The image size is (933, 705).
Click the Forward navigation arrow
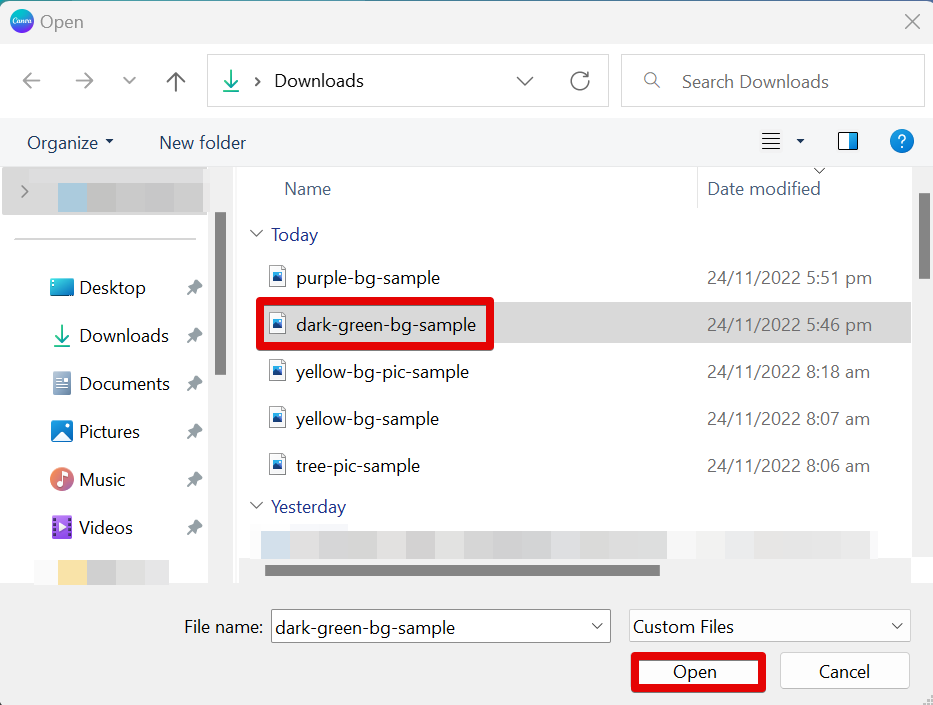[84, 81]
